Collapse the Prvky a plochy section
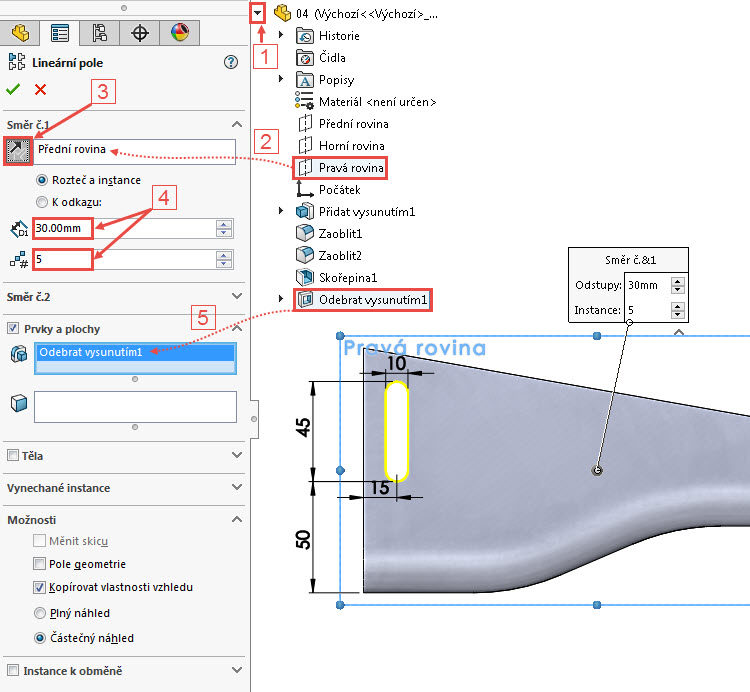The image size is (750, 692). pos(237,329)
